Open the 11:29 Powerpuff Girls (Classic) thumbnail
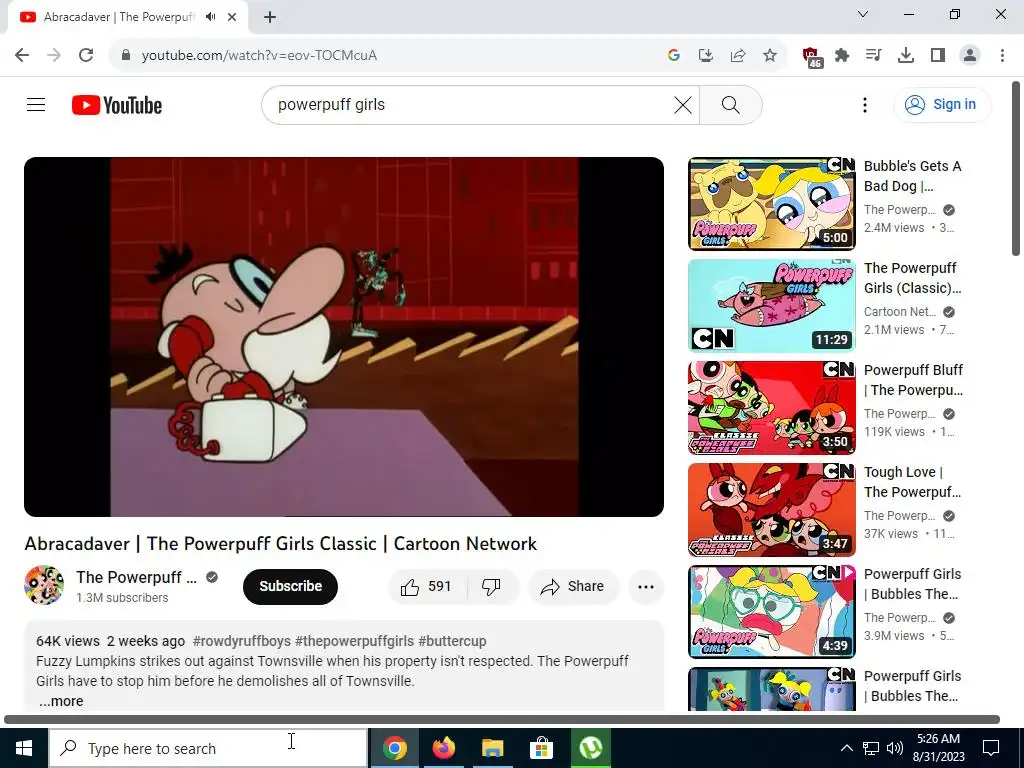Image resolution: width=1024 pixels, height=768 pixels. pos(771,306)
